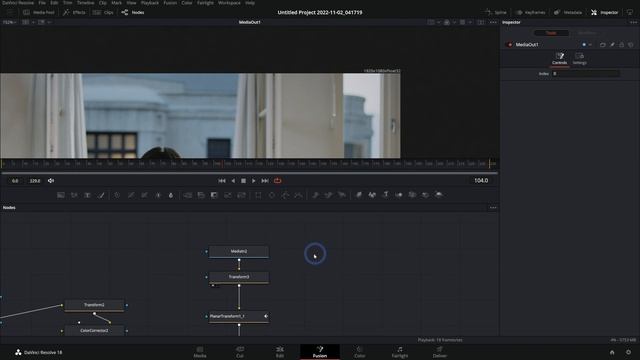Play in reverse with the back arrow
Image resolution: width=640 pixels, height=360 pixels.
pyautogui.click(x=233, y=180)
